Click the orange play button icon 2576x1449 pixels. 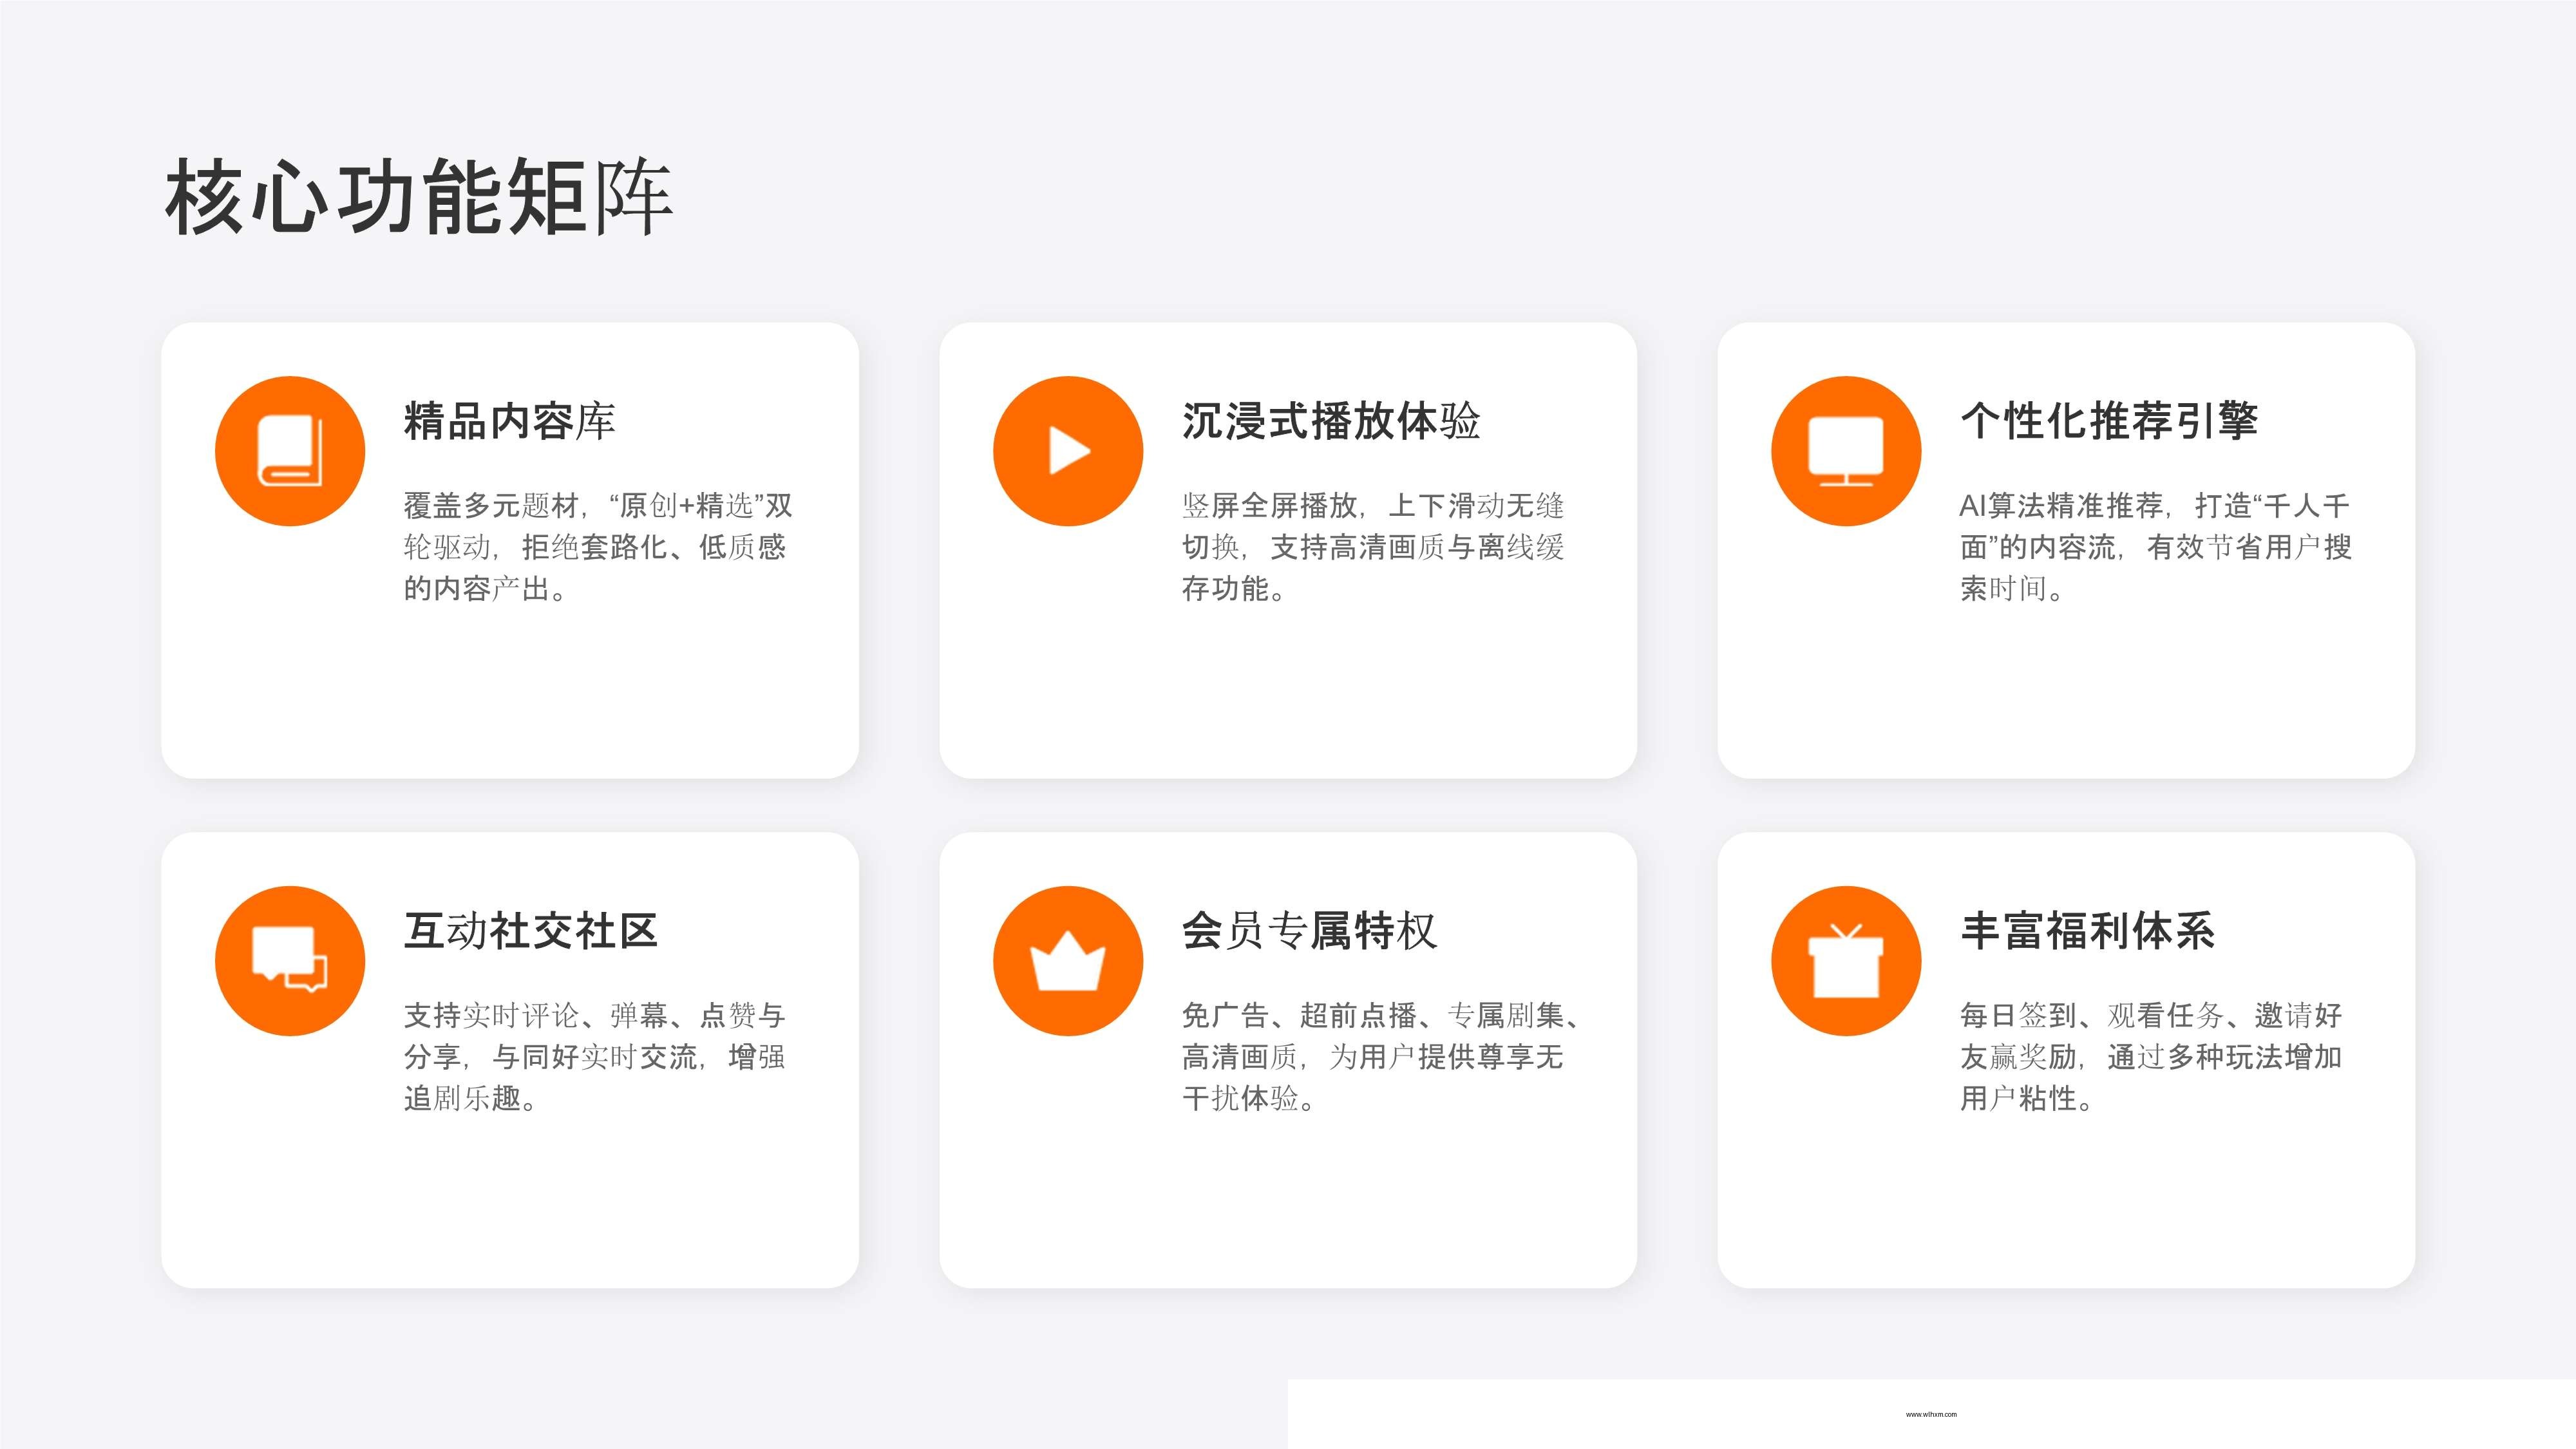point(1068,451)
